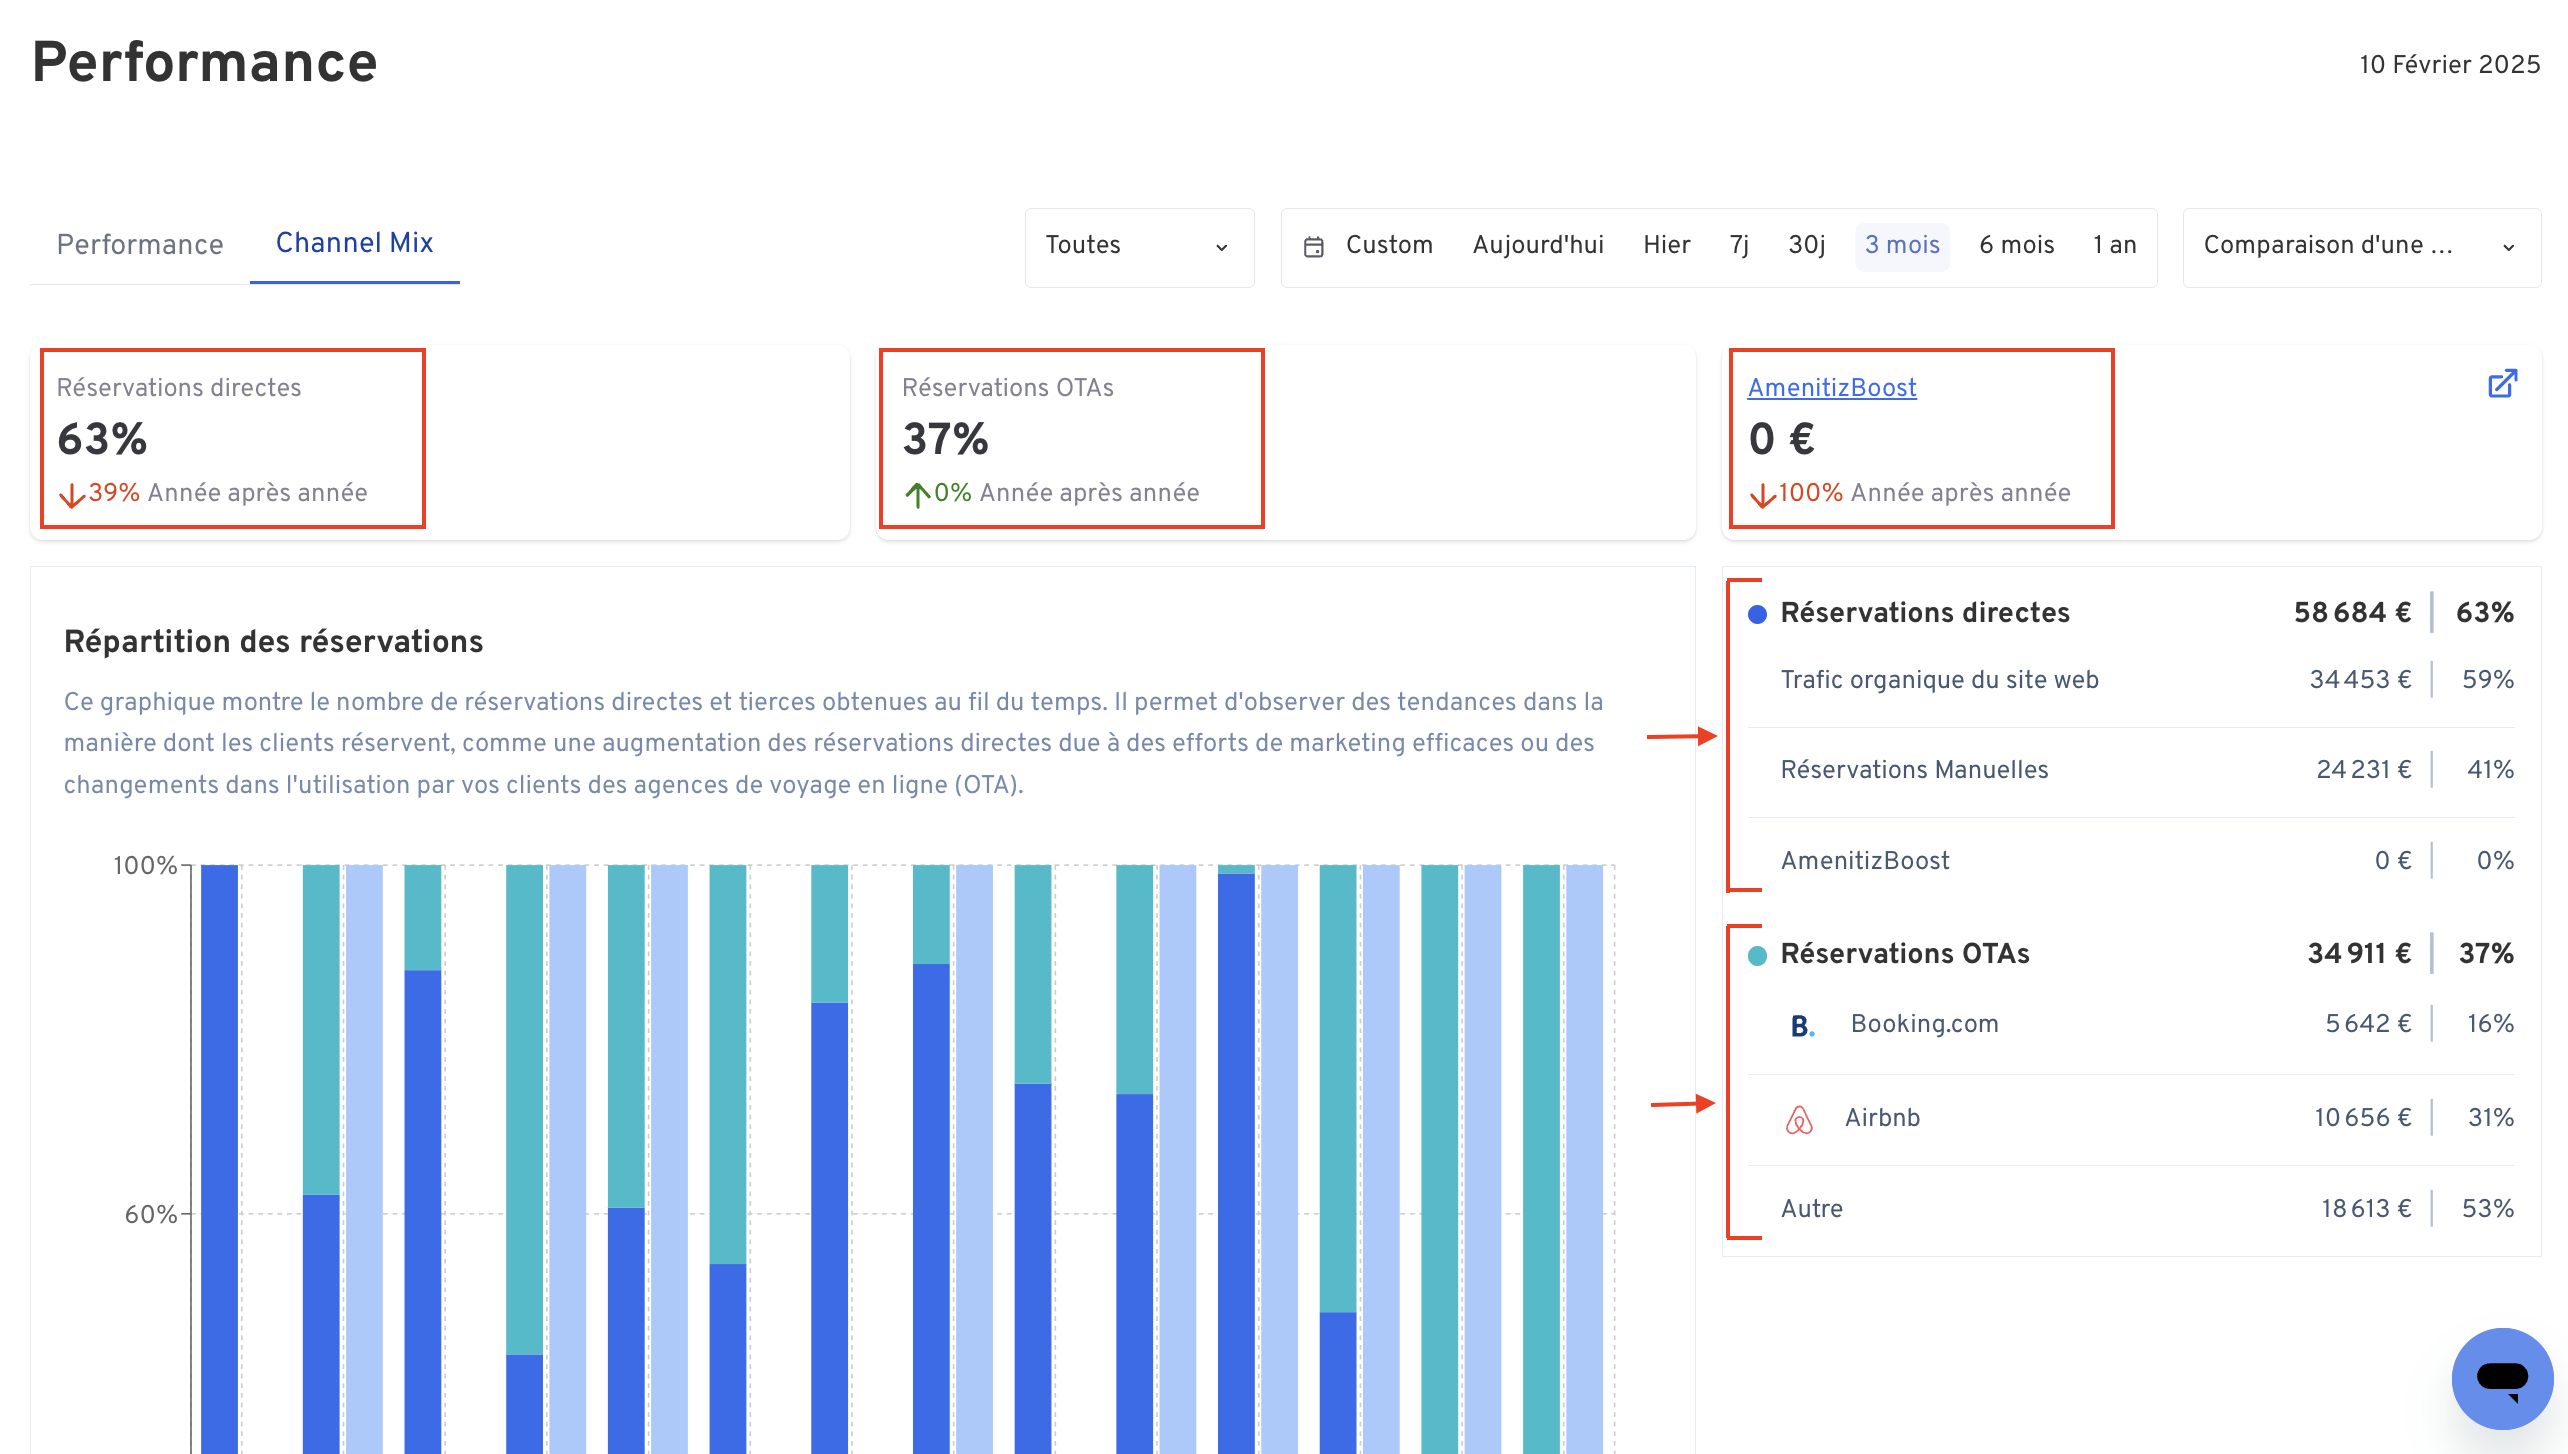Switch to the Channel Mix tab
Image resolution: width=2568 pixels, height=1454 pixels.
coord(354,243)
